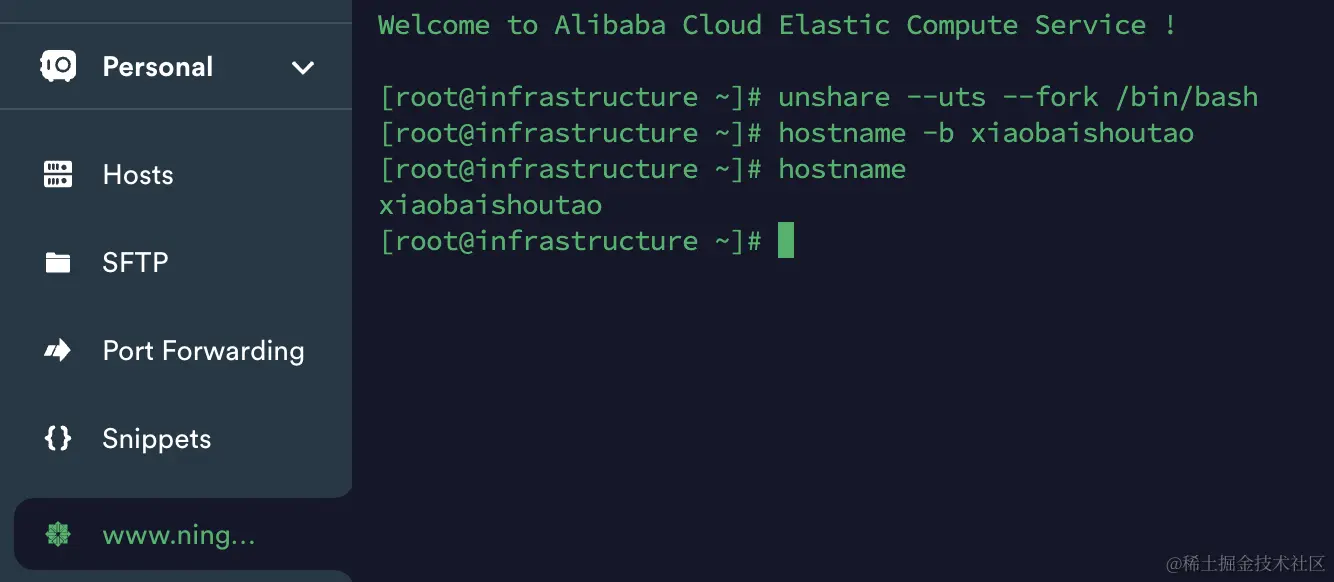
Task: Click the SFTP folder icon
Action: pyautogui.click(x=58, y=263)
